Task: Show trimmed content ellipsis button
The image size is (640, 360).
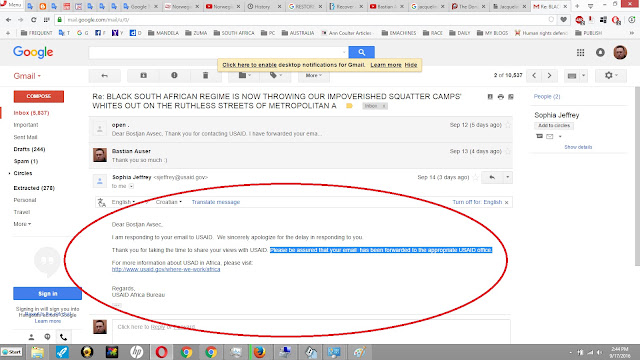Action: (x=117, y=305)
